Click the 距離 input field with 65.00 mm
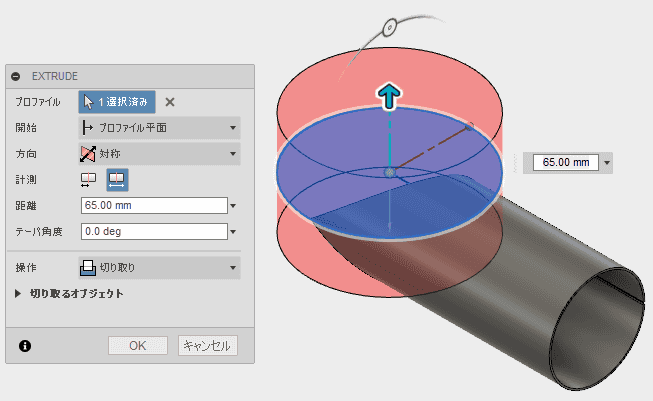653x401 pixels. (154, 206)
